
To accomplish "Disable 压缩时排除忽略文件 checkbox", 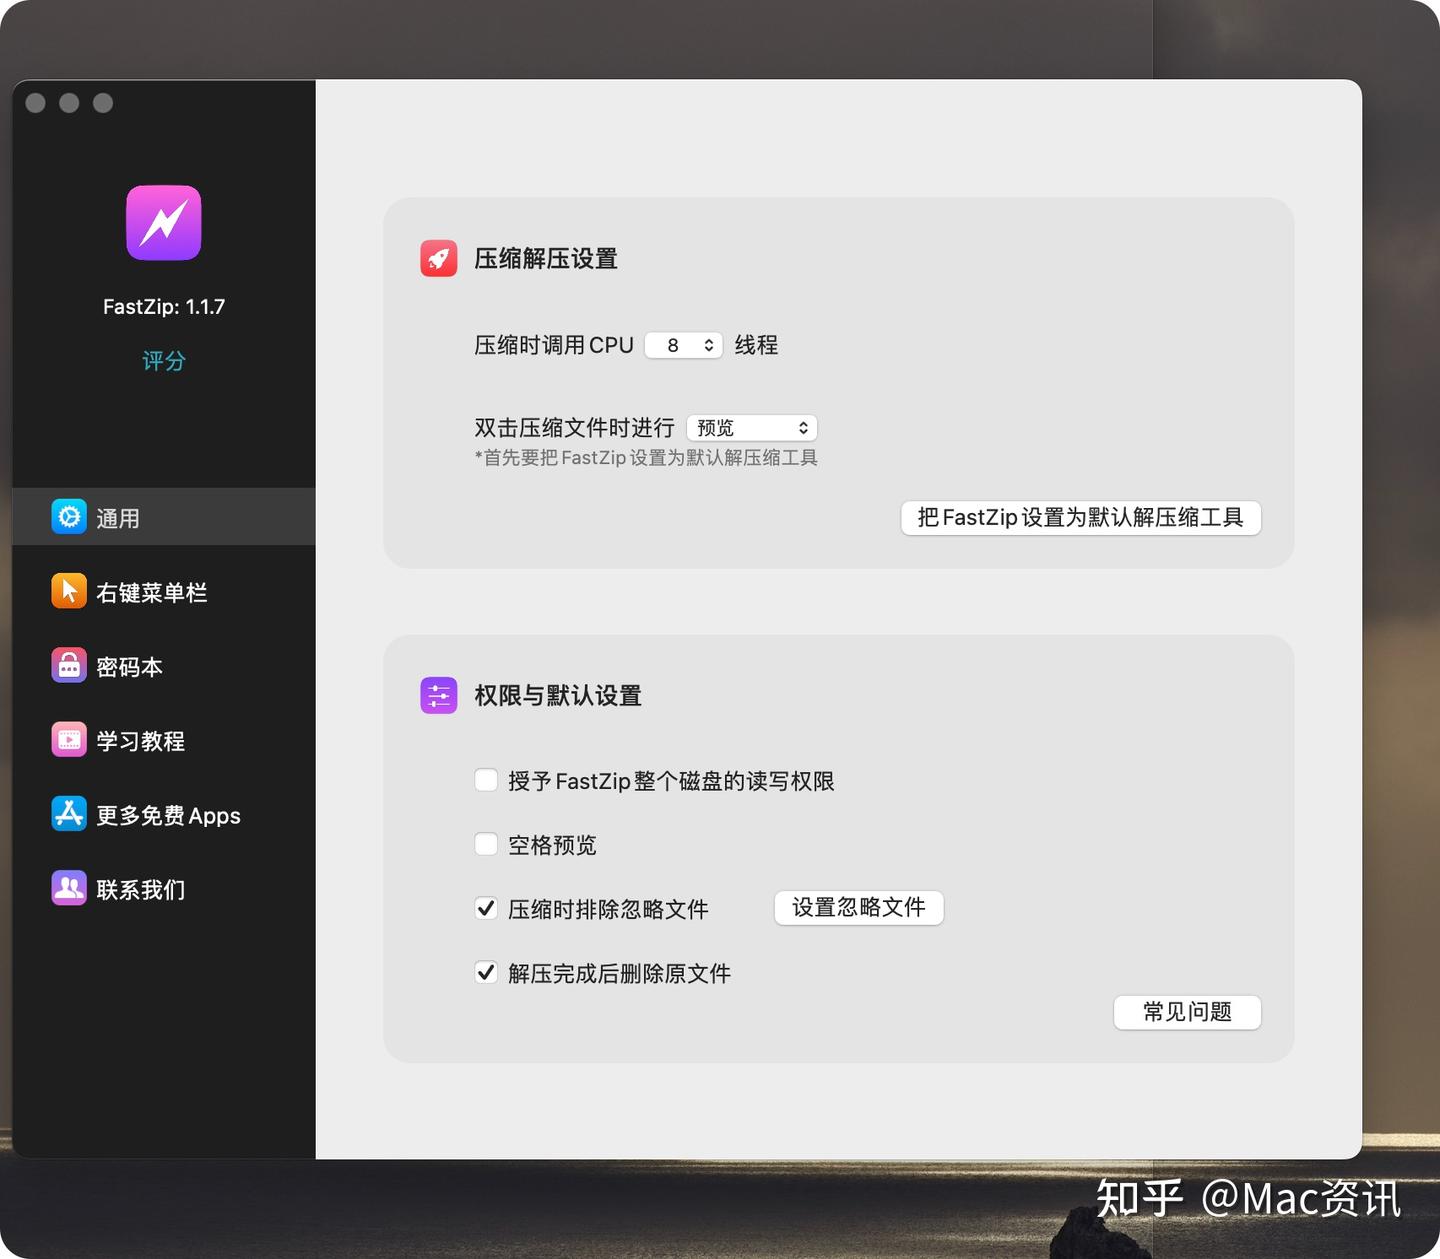I will point(486,908).
